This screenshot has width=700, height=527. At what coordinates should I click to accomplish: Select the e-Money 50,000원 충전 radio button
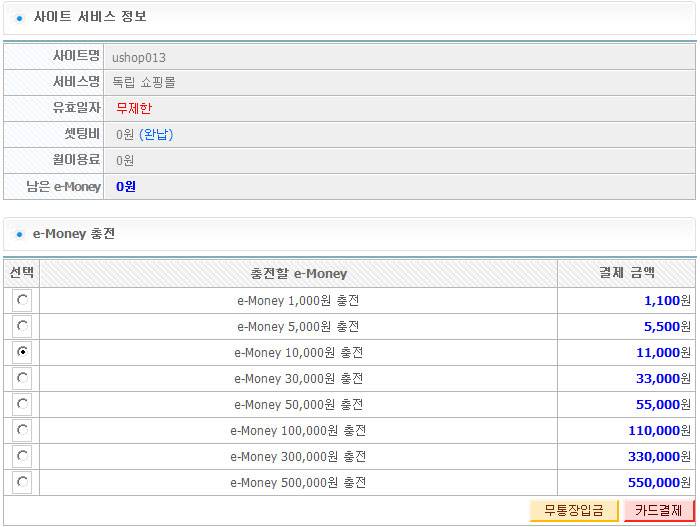coord(22,404)
